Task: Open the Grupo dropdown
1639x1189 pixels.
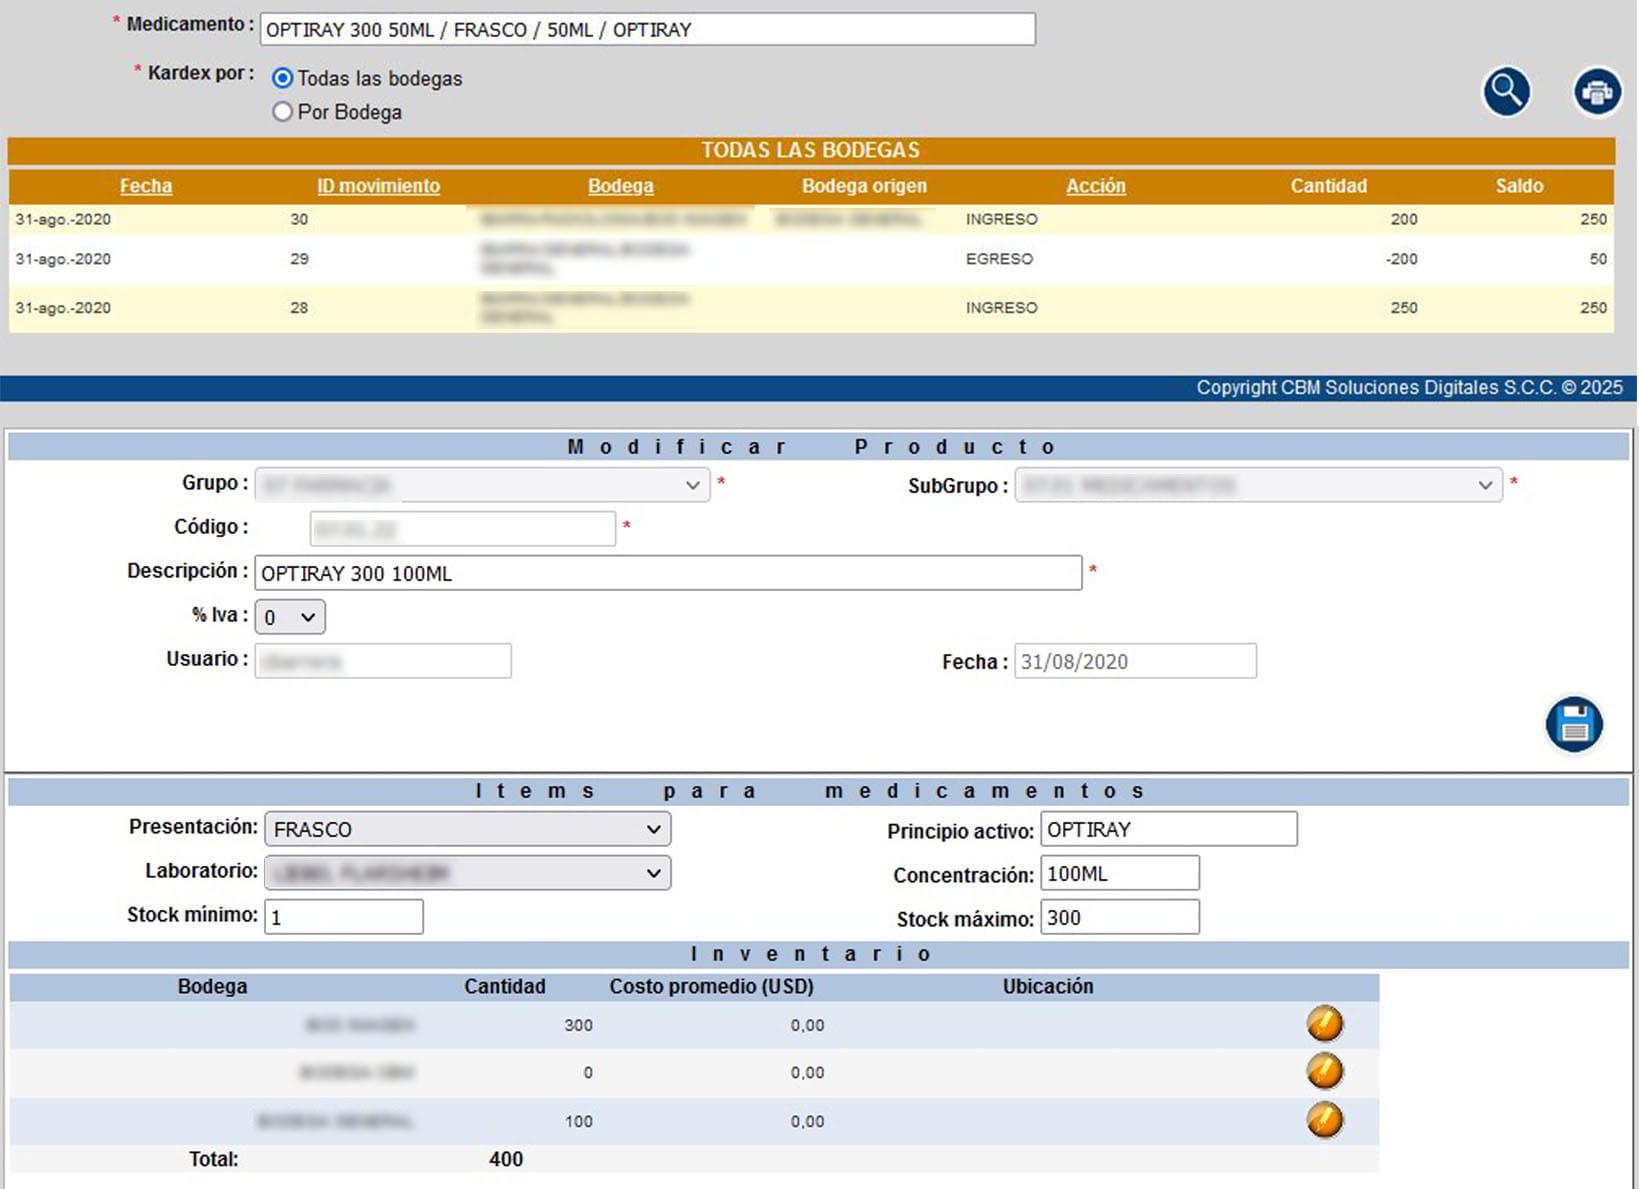Action: point(482,485)
